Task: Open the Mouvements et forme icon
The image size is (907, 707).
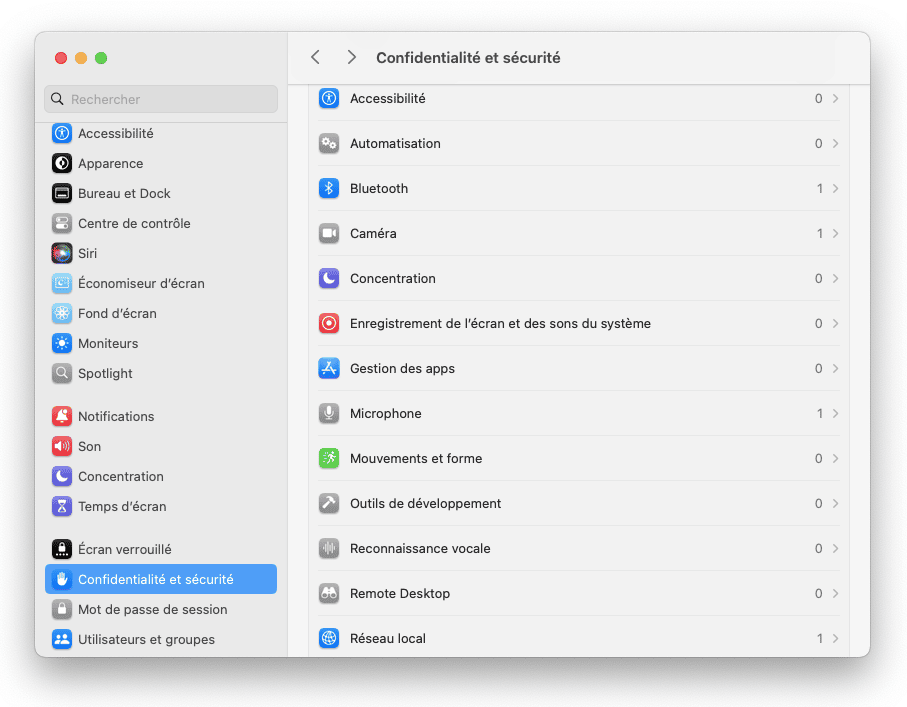Action: coord(329,459)
